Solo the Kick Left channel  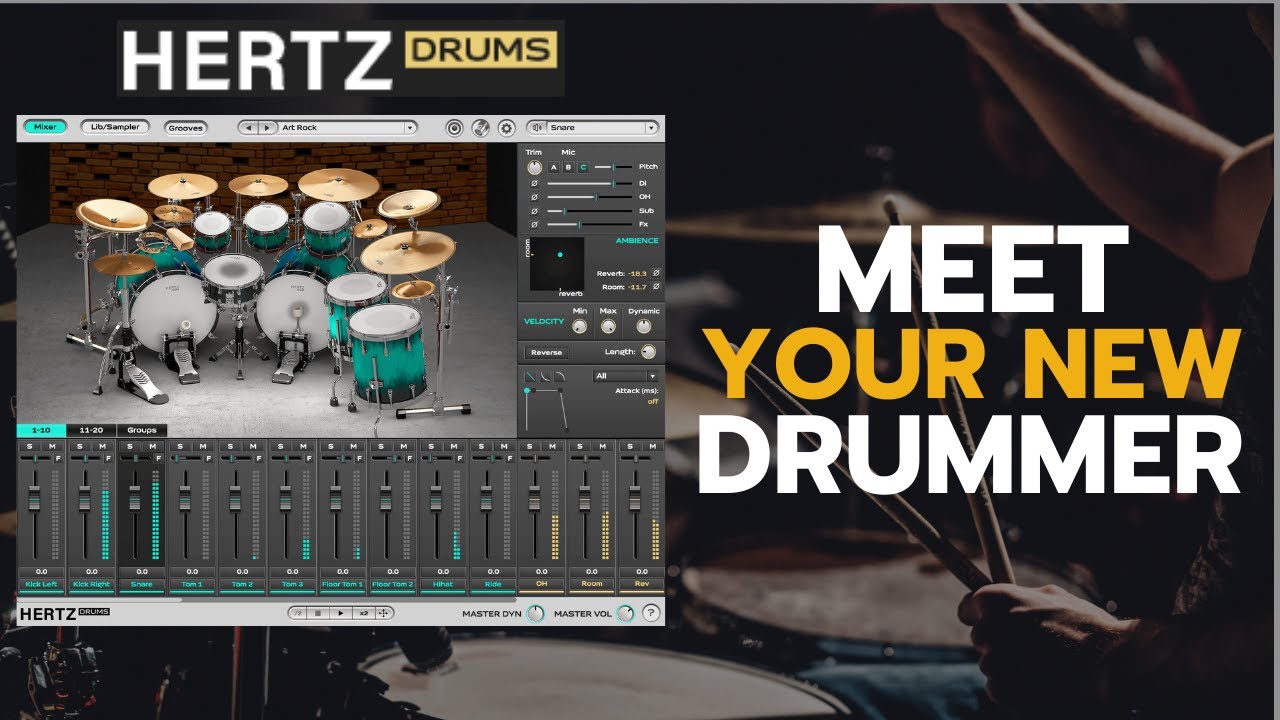tap(29, 446)
